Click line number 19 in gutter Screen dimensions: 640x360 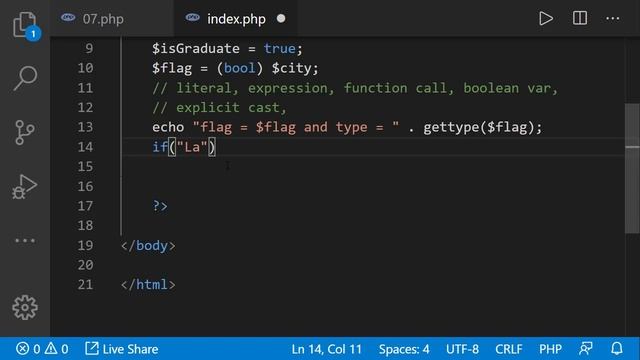click(x=85, y=246)
